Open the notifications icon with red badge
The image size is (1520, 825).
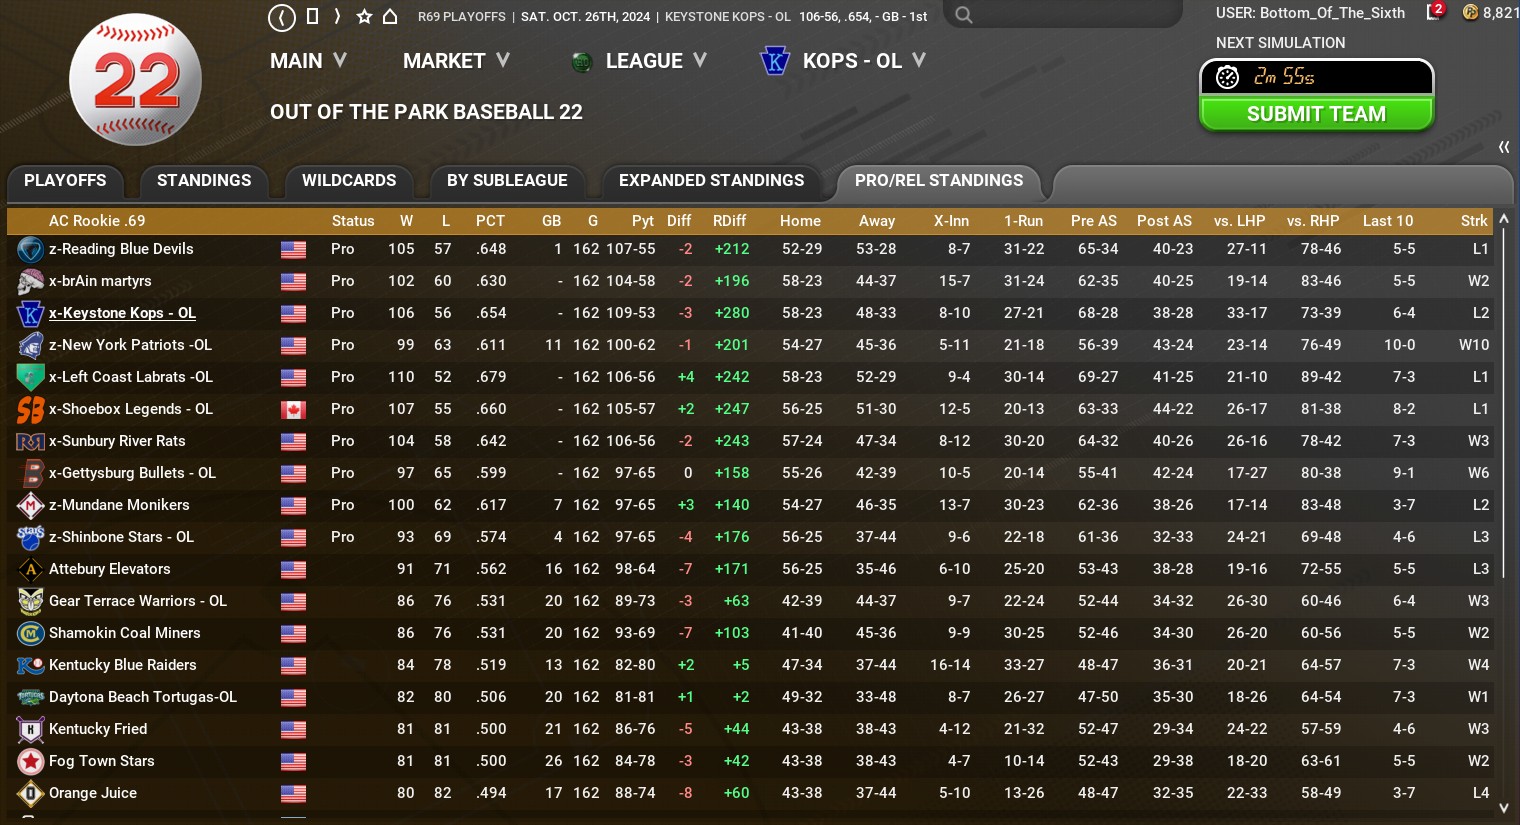(1435, 12)
